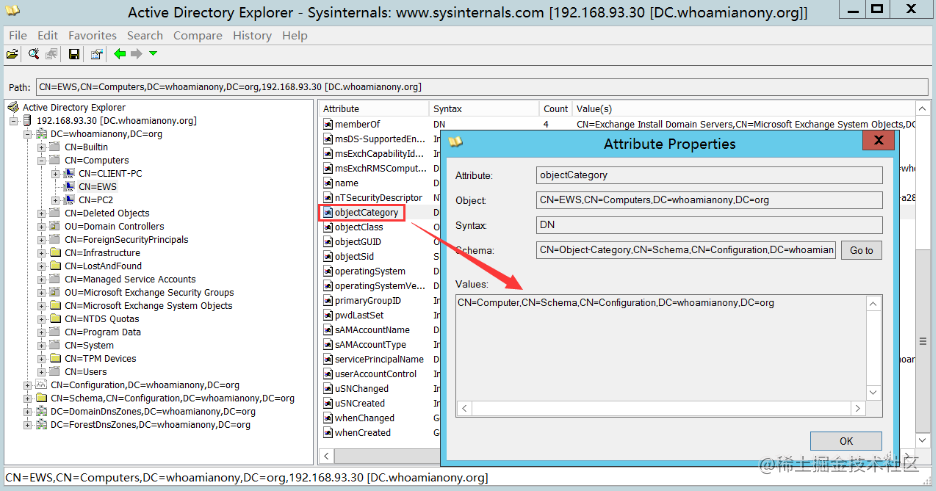936x491 pixels.
Task: Open the File menu
Action: pyautogui.click(x=18, y=36)
